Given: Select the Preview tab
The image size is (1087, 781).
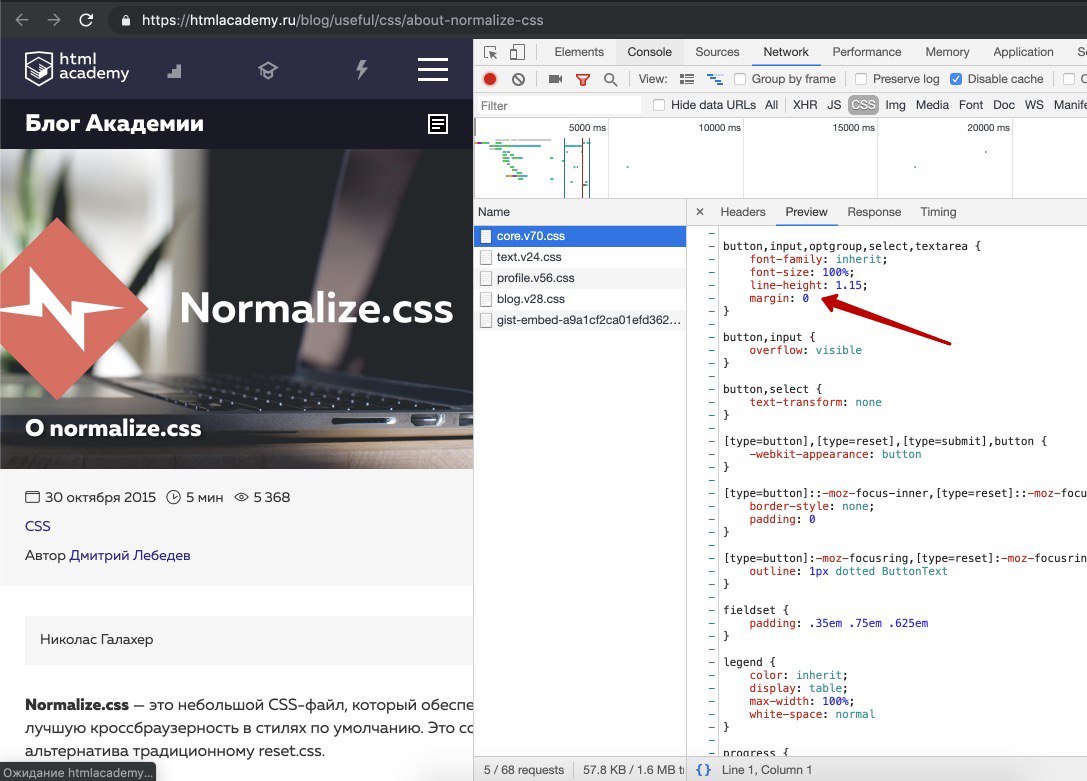Looking at the screenshot, I should 806,212.
